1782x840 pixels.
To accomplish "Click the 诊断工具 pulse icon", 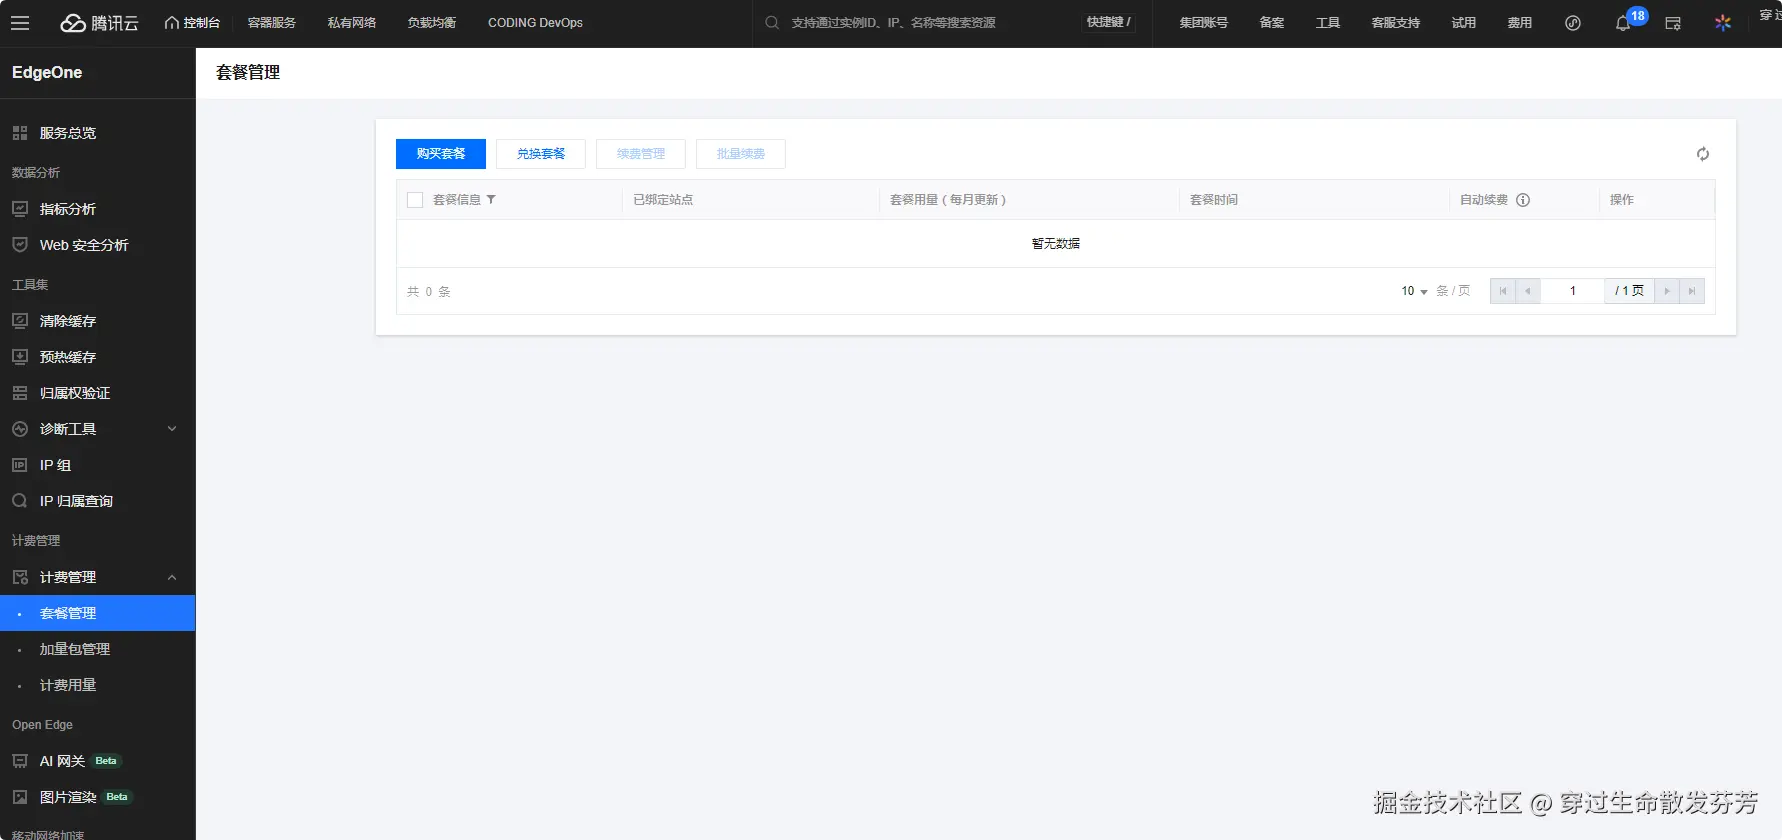I will (20, 429).
